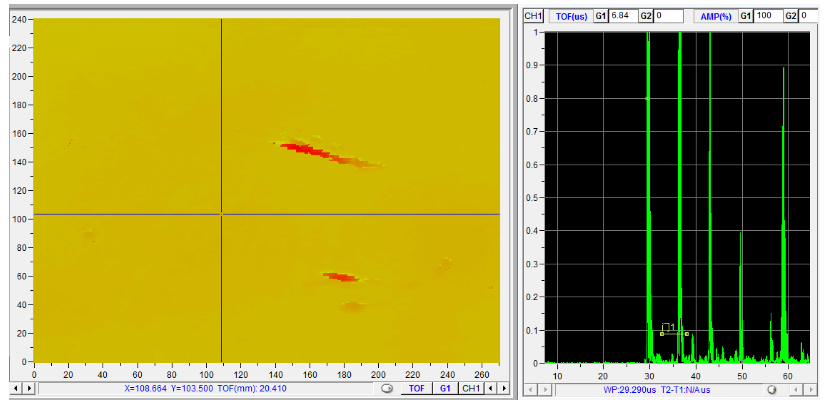
Task: Click the G2 button next to TOF value 6.84
Action: point(646,16)
